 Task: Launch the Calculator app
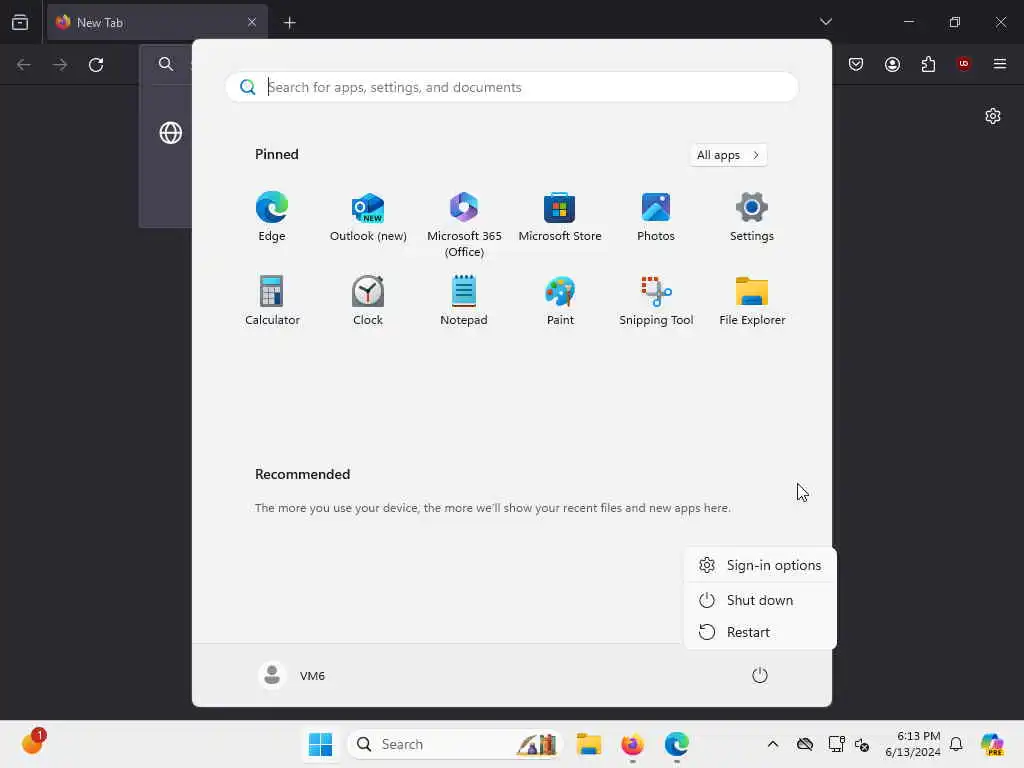(272, 300)
